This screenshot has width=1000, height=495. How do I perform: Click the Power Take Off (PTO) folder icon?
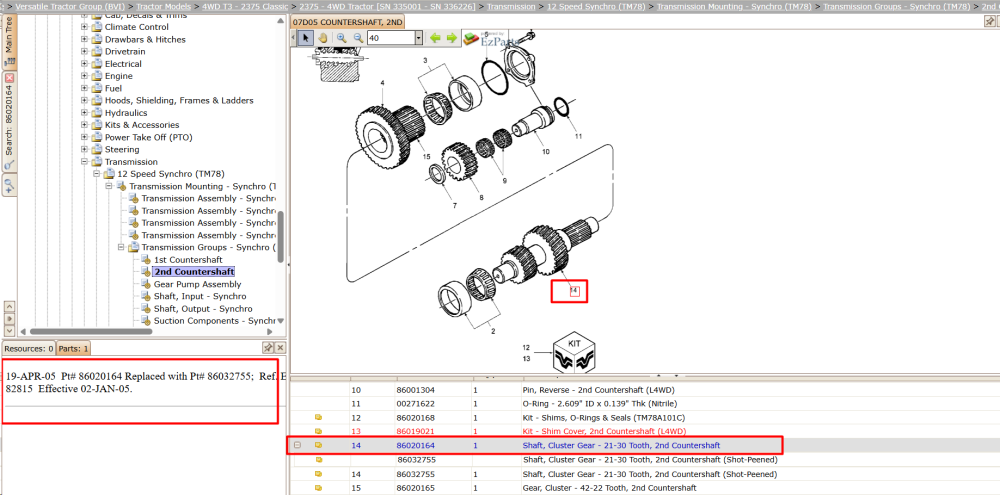(96, 138)
